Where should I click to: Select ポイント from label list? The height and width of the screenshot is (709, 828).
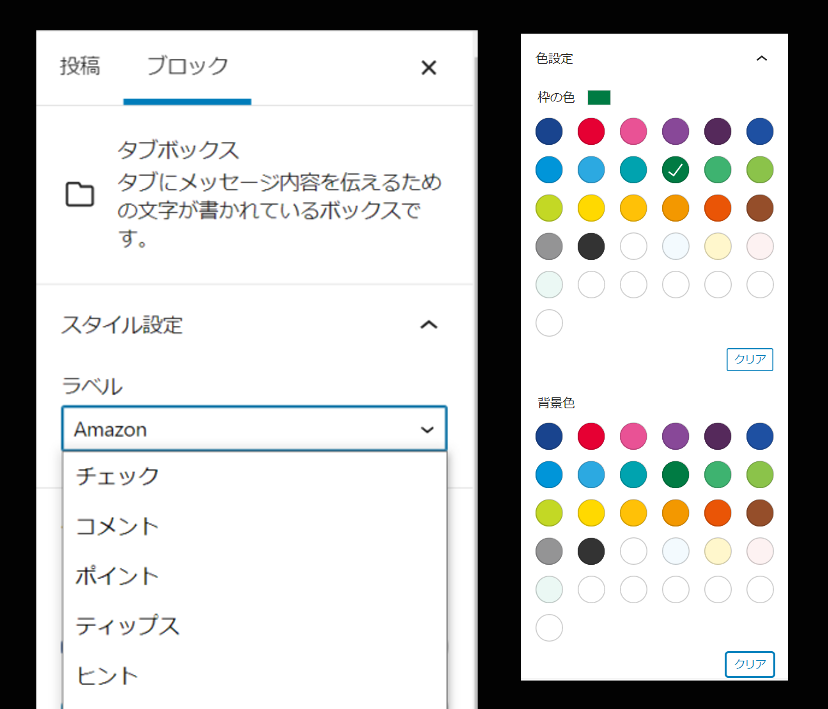tap(255, 575)
